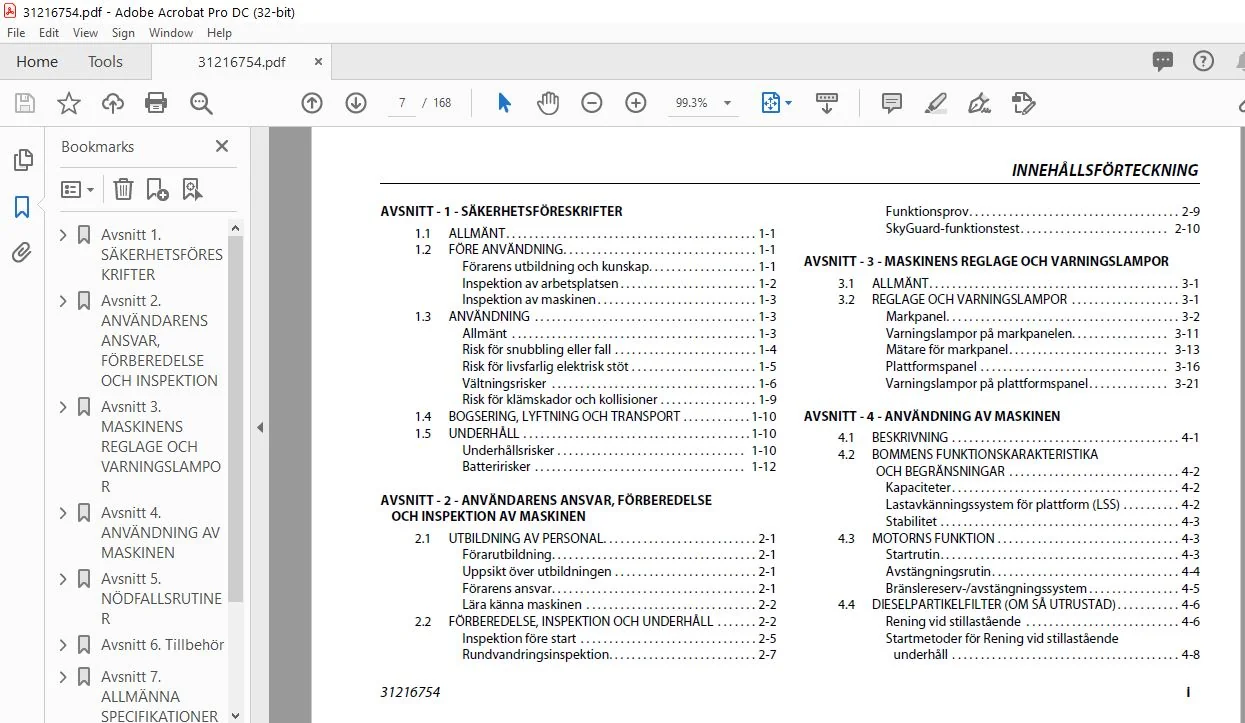
Task: Activate the Selection arrow tool
Action: pyautogui.click(x=504, y=103)
